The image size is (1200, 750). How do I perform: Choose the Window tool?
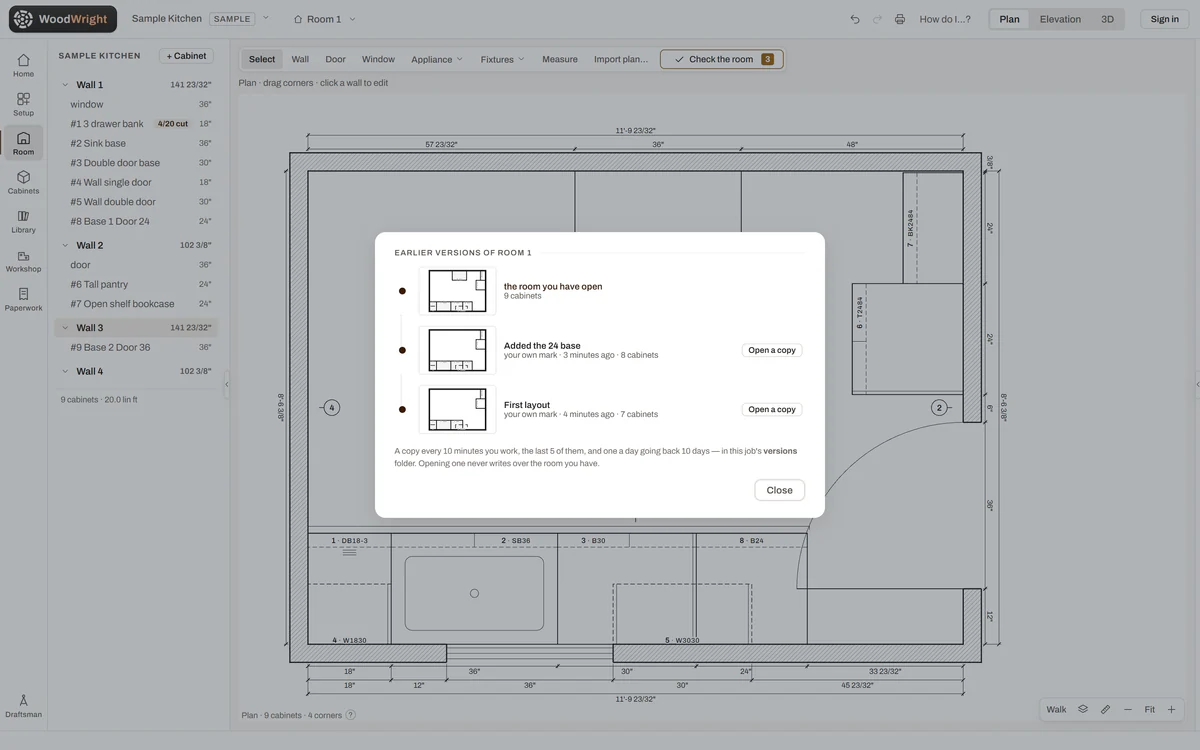point(378,59)
